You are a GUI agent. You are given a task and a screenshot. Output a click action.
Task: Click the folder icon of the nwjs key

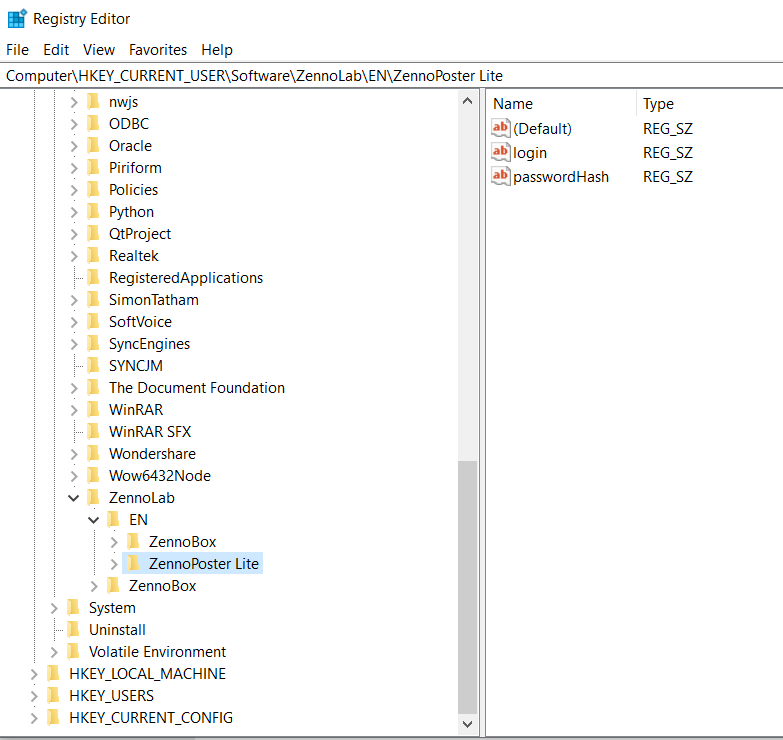93,101
